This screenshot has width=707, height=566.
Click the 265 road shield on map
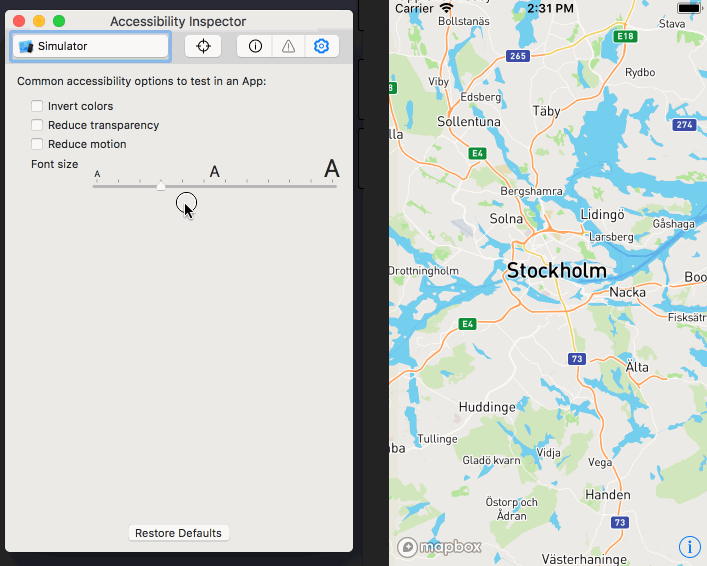pyautogui.click(x=518, y=56)
